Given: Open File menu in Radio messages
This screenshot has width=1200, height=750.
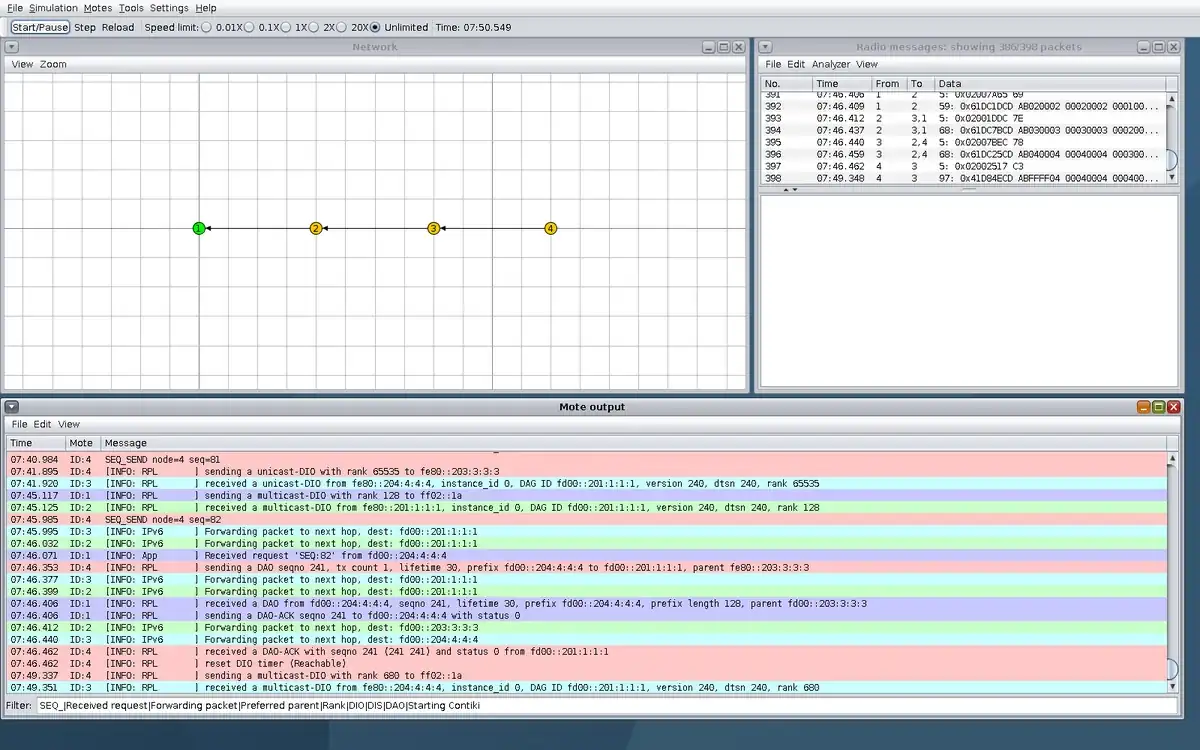Looking at the screenshot, I should (773, 64).
